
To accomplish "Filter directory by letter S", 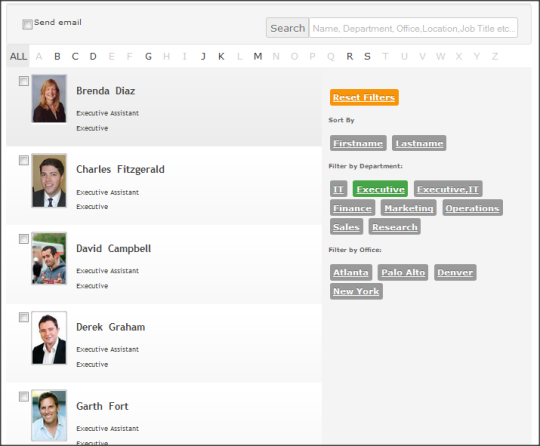I will 367,56.
